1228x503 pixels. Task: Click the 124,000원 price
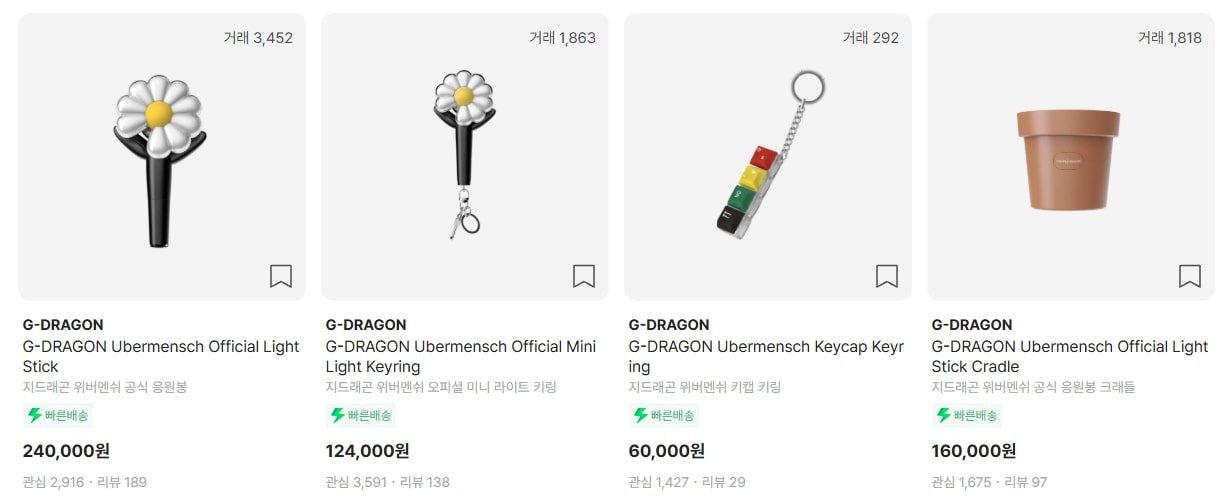(367, 451)
